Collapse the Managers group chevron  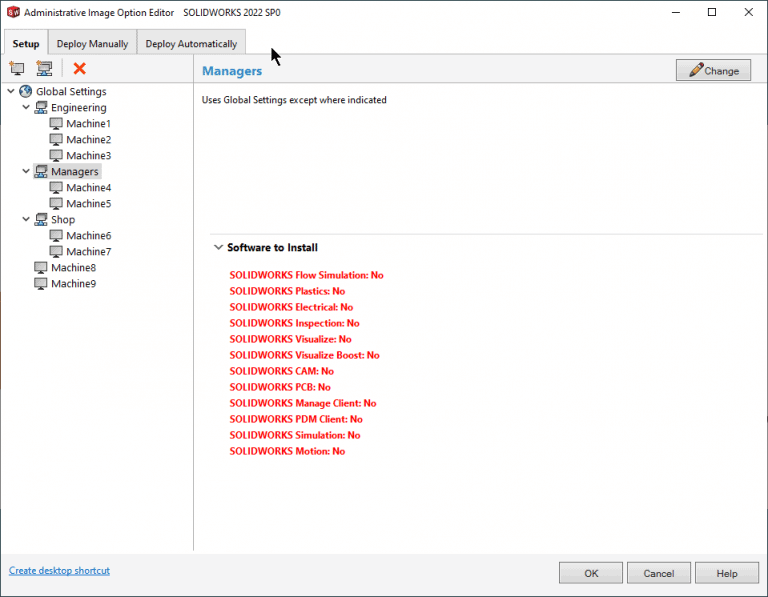point(26,171)
